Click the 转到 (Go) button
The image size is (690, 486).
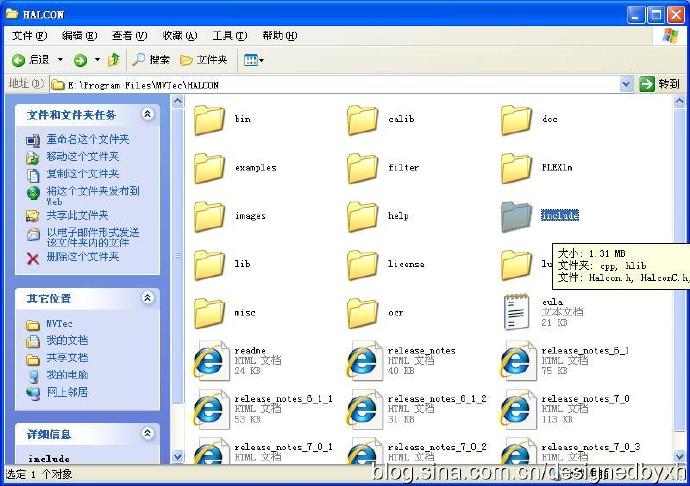[660, 84]
